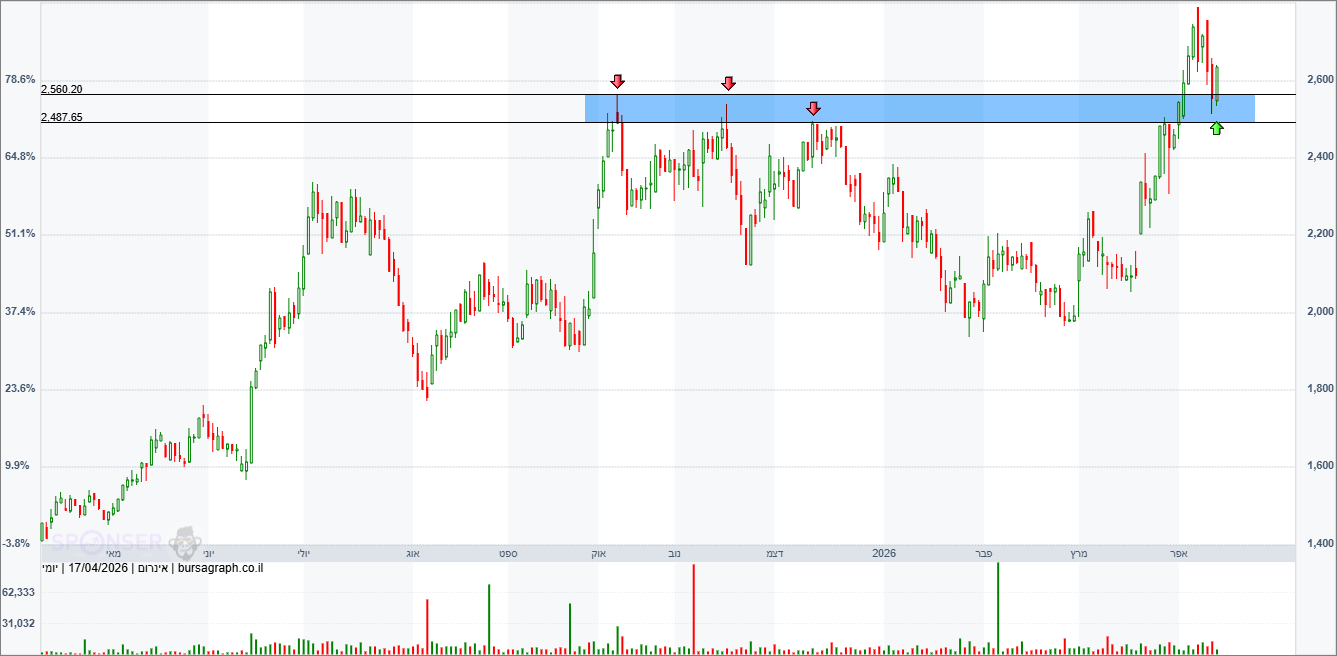Click the 31,032 volume axis label
This screenshot has width=1337, height=656.
pos(20,623)
